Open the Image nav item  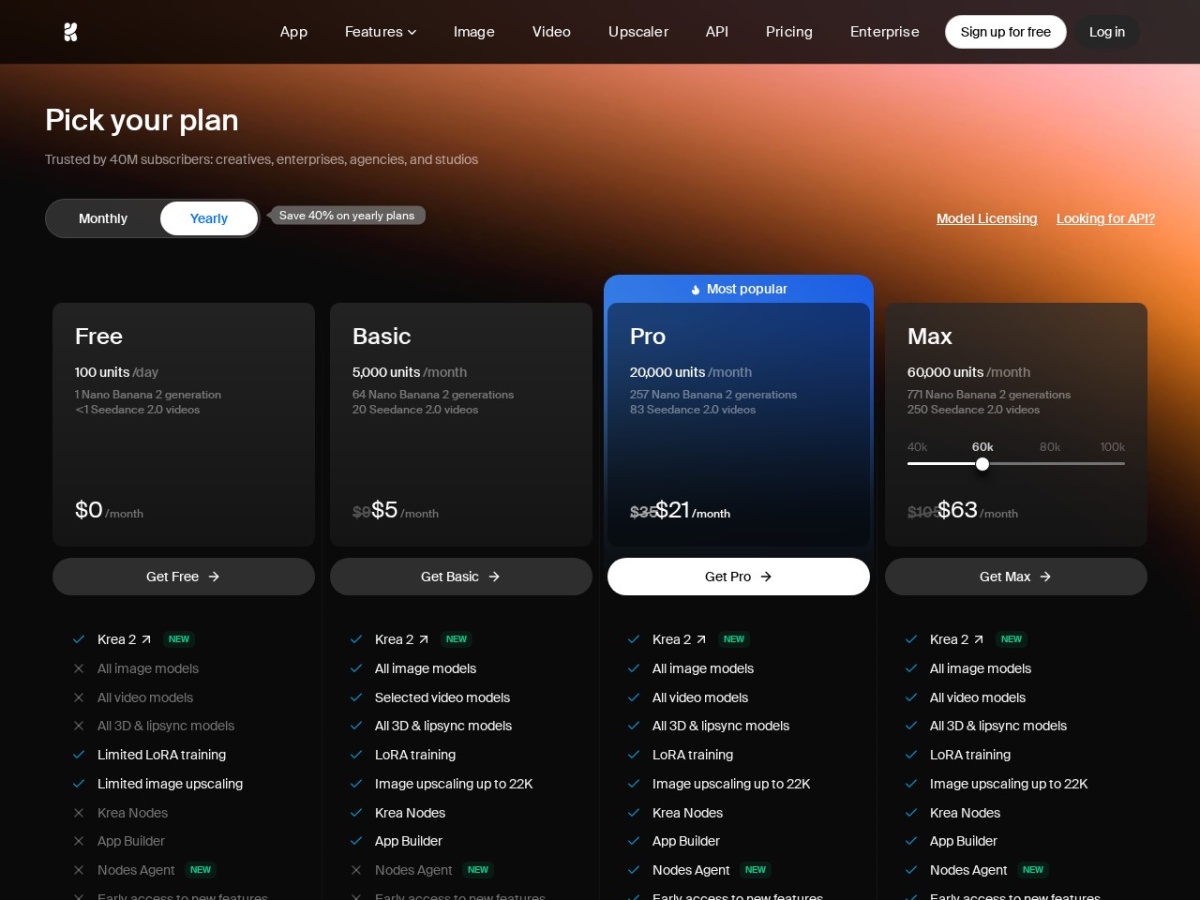pyautogui.click(x=474, y=32)
